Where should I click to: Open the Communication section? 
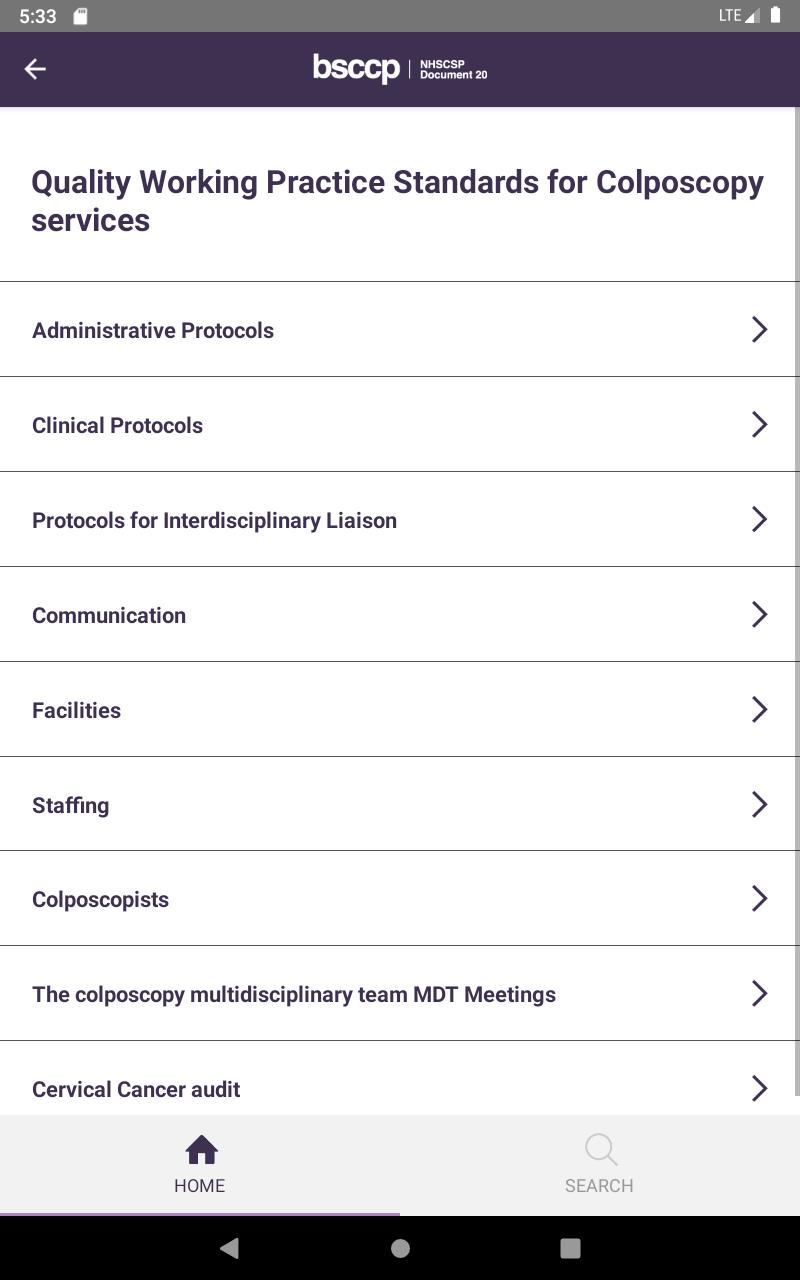pos(400,614)
